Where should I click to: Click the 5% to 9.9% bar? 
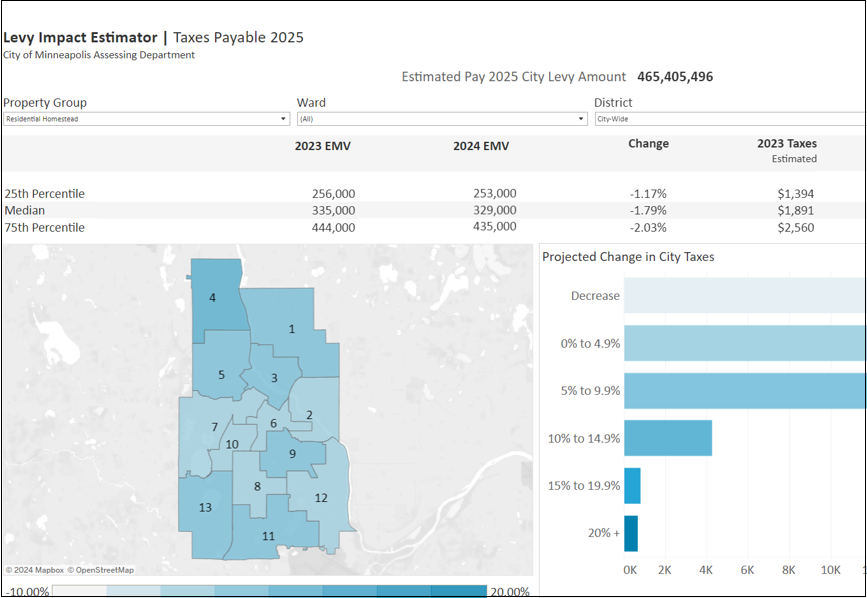[x=745, y=391]
